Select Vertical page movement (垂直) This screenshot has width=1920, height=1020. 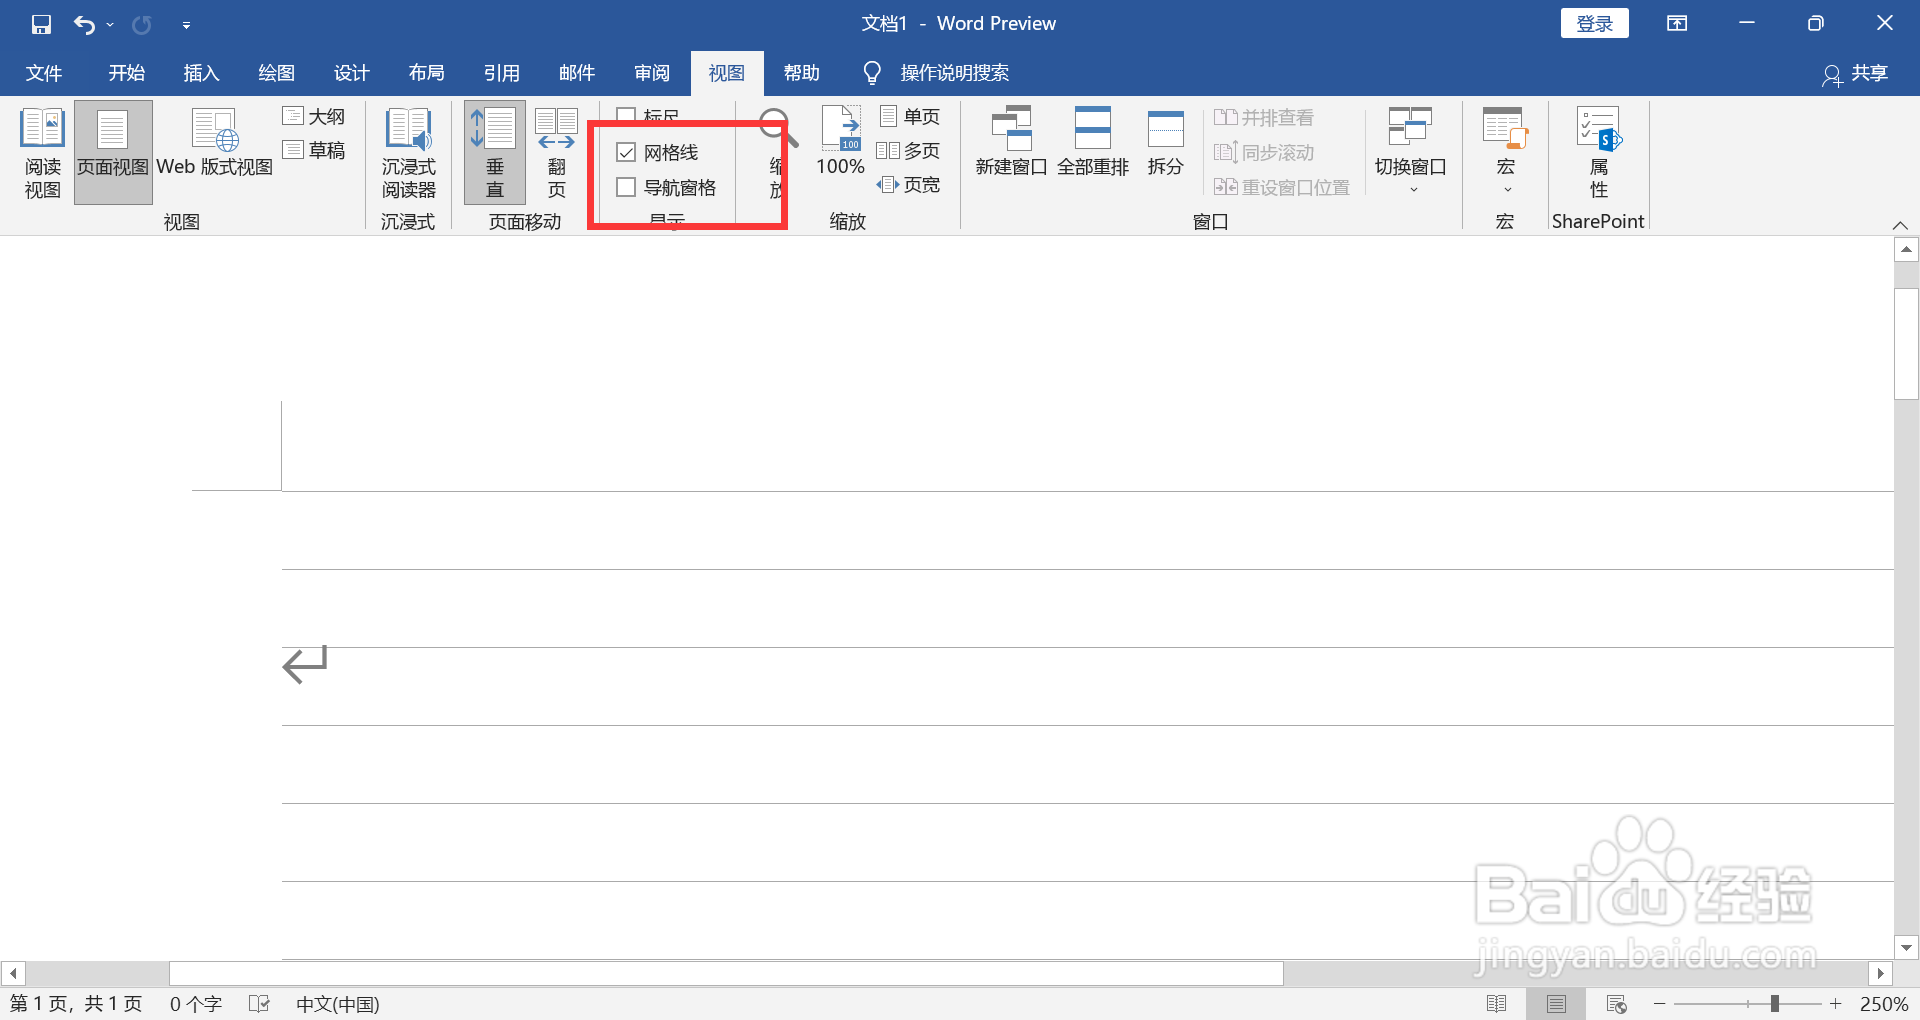coord(494,153)
